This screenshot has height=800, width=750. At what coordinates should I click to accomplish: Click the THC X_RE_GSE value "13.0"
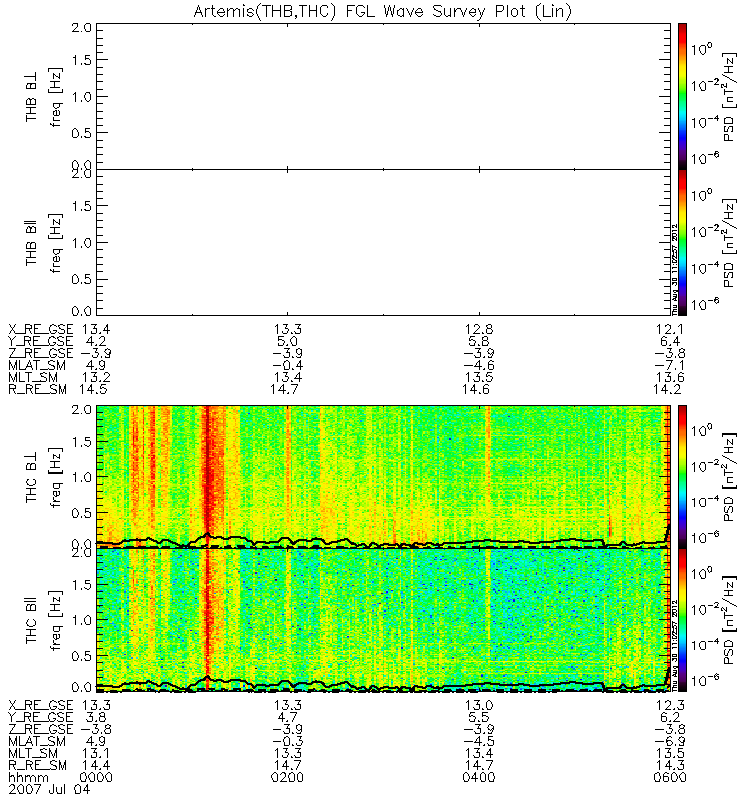(x=479, y=706)
